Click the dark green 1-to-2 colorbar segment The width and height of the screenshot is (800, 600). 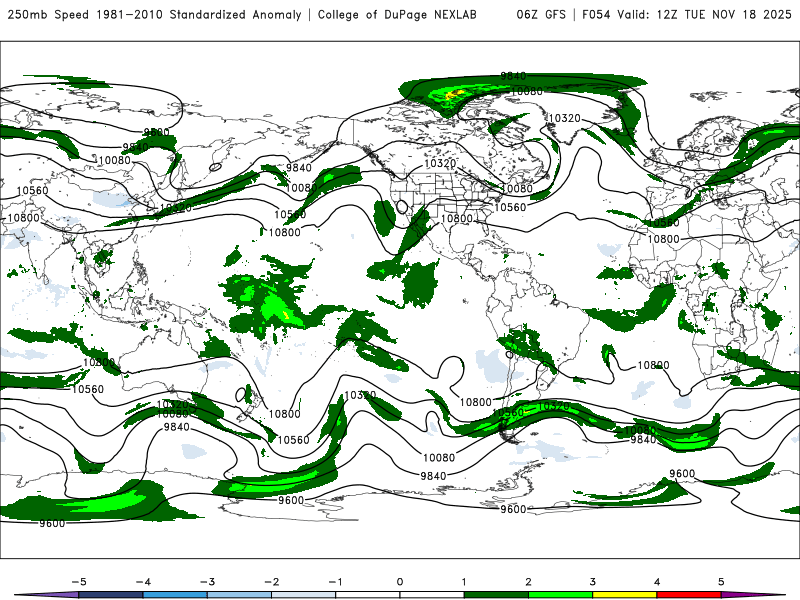coord(496,595)
